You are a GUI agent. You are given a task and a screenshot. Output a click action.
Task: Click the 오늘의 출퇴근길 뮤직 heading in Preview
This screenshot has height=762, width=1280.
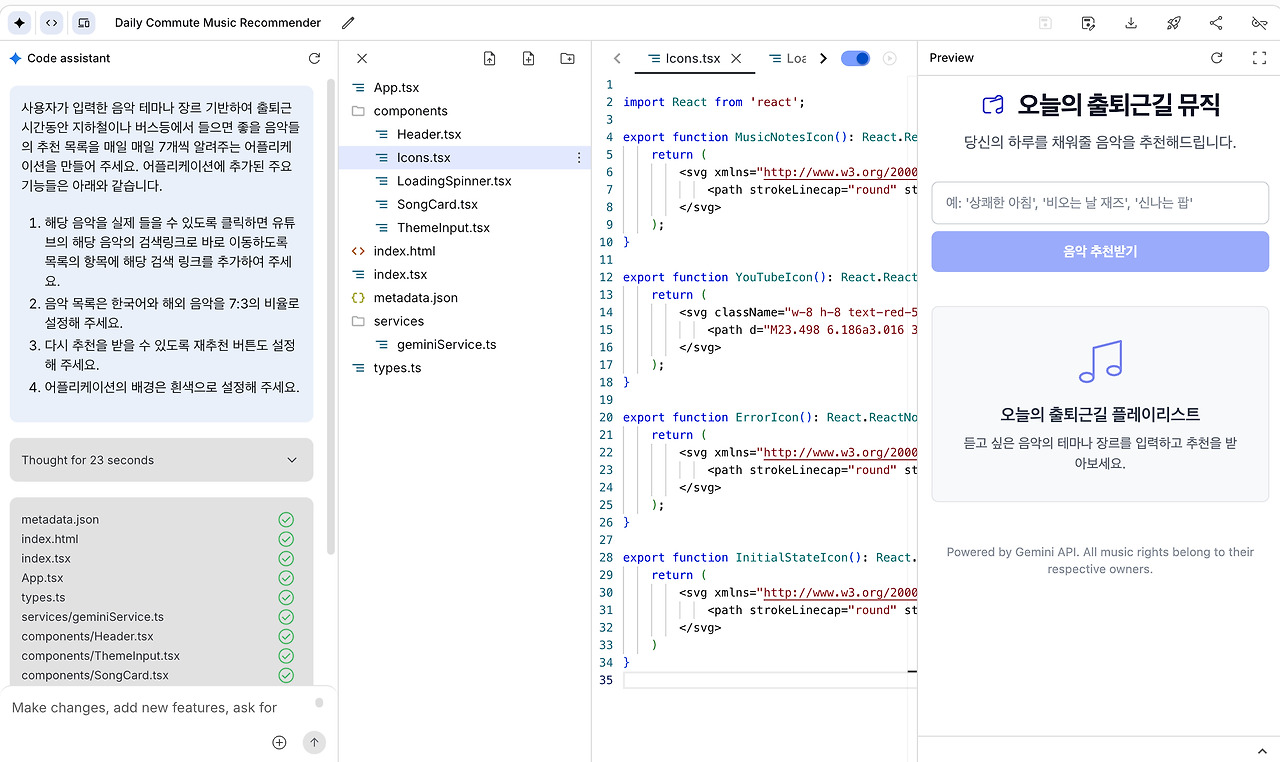point(1118,105)
